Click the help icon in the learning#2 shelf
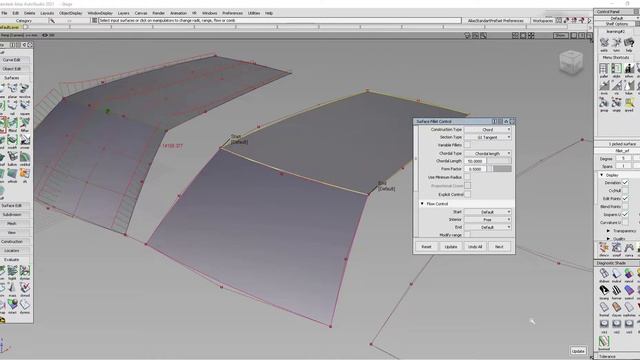Image resolution: width=640 pixels, height=360 pixels. point(629,42)
